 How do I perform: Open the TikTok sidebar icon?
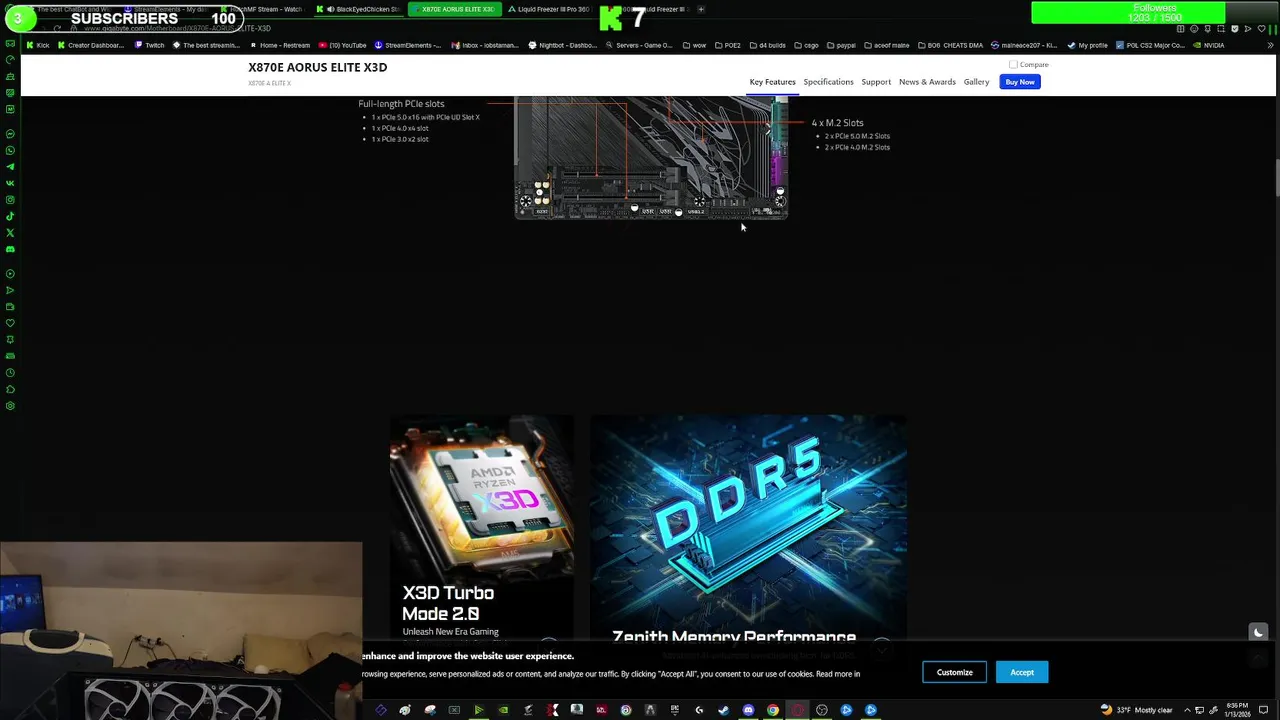(10, 216)
